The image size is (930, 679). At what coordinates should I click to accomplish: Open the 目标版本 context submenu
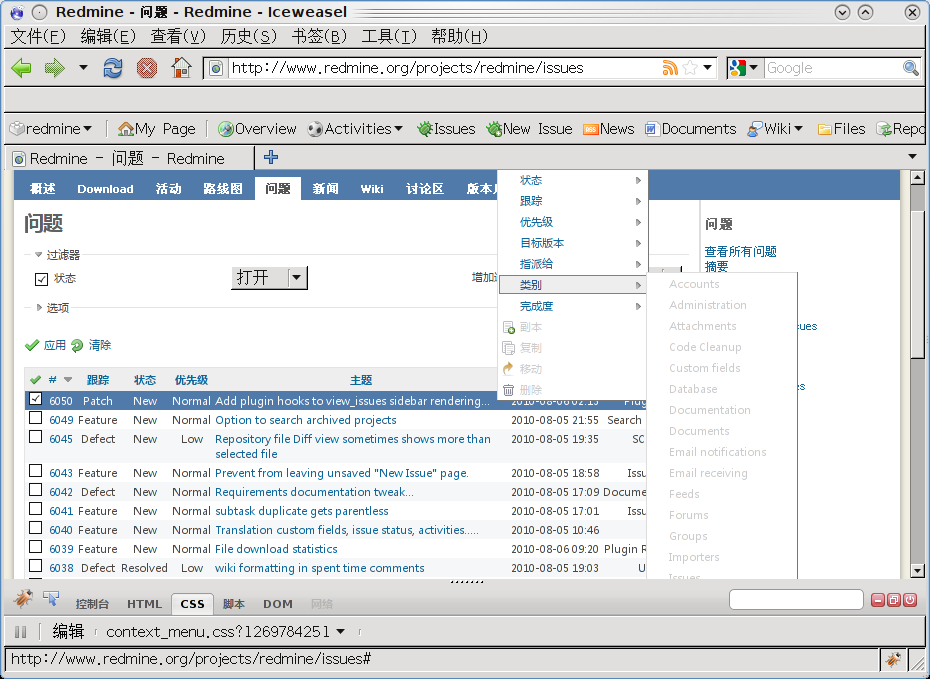(x=573, y=243)
